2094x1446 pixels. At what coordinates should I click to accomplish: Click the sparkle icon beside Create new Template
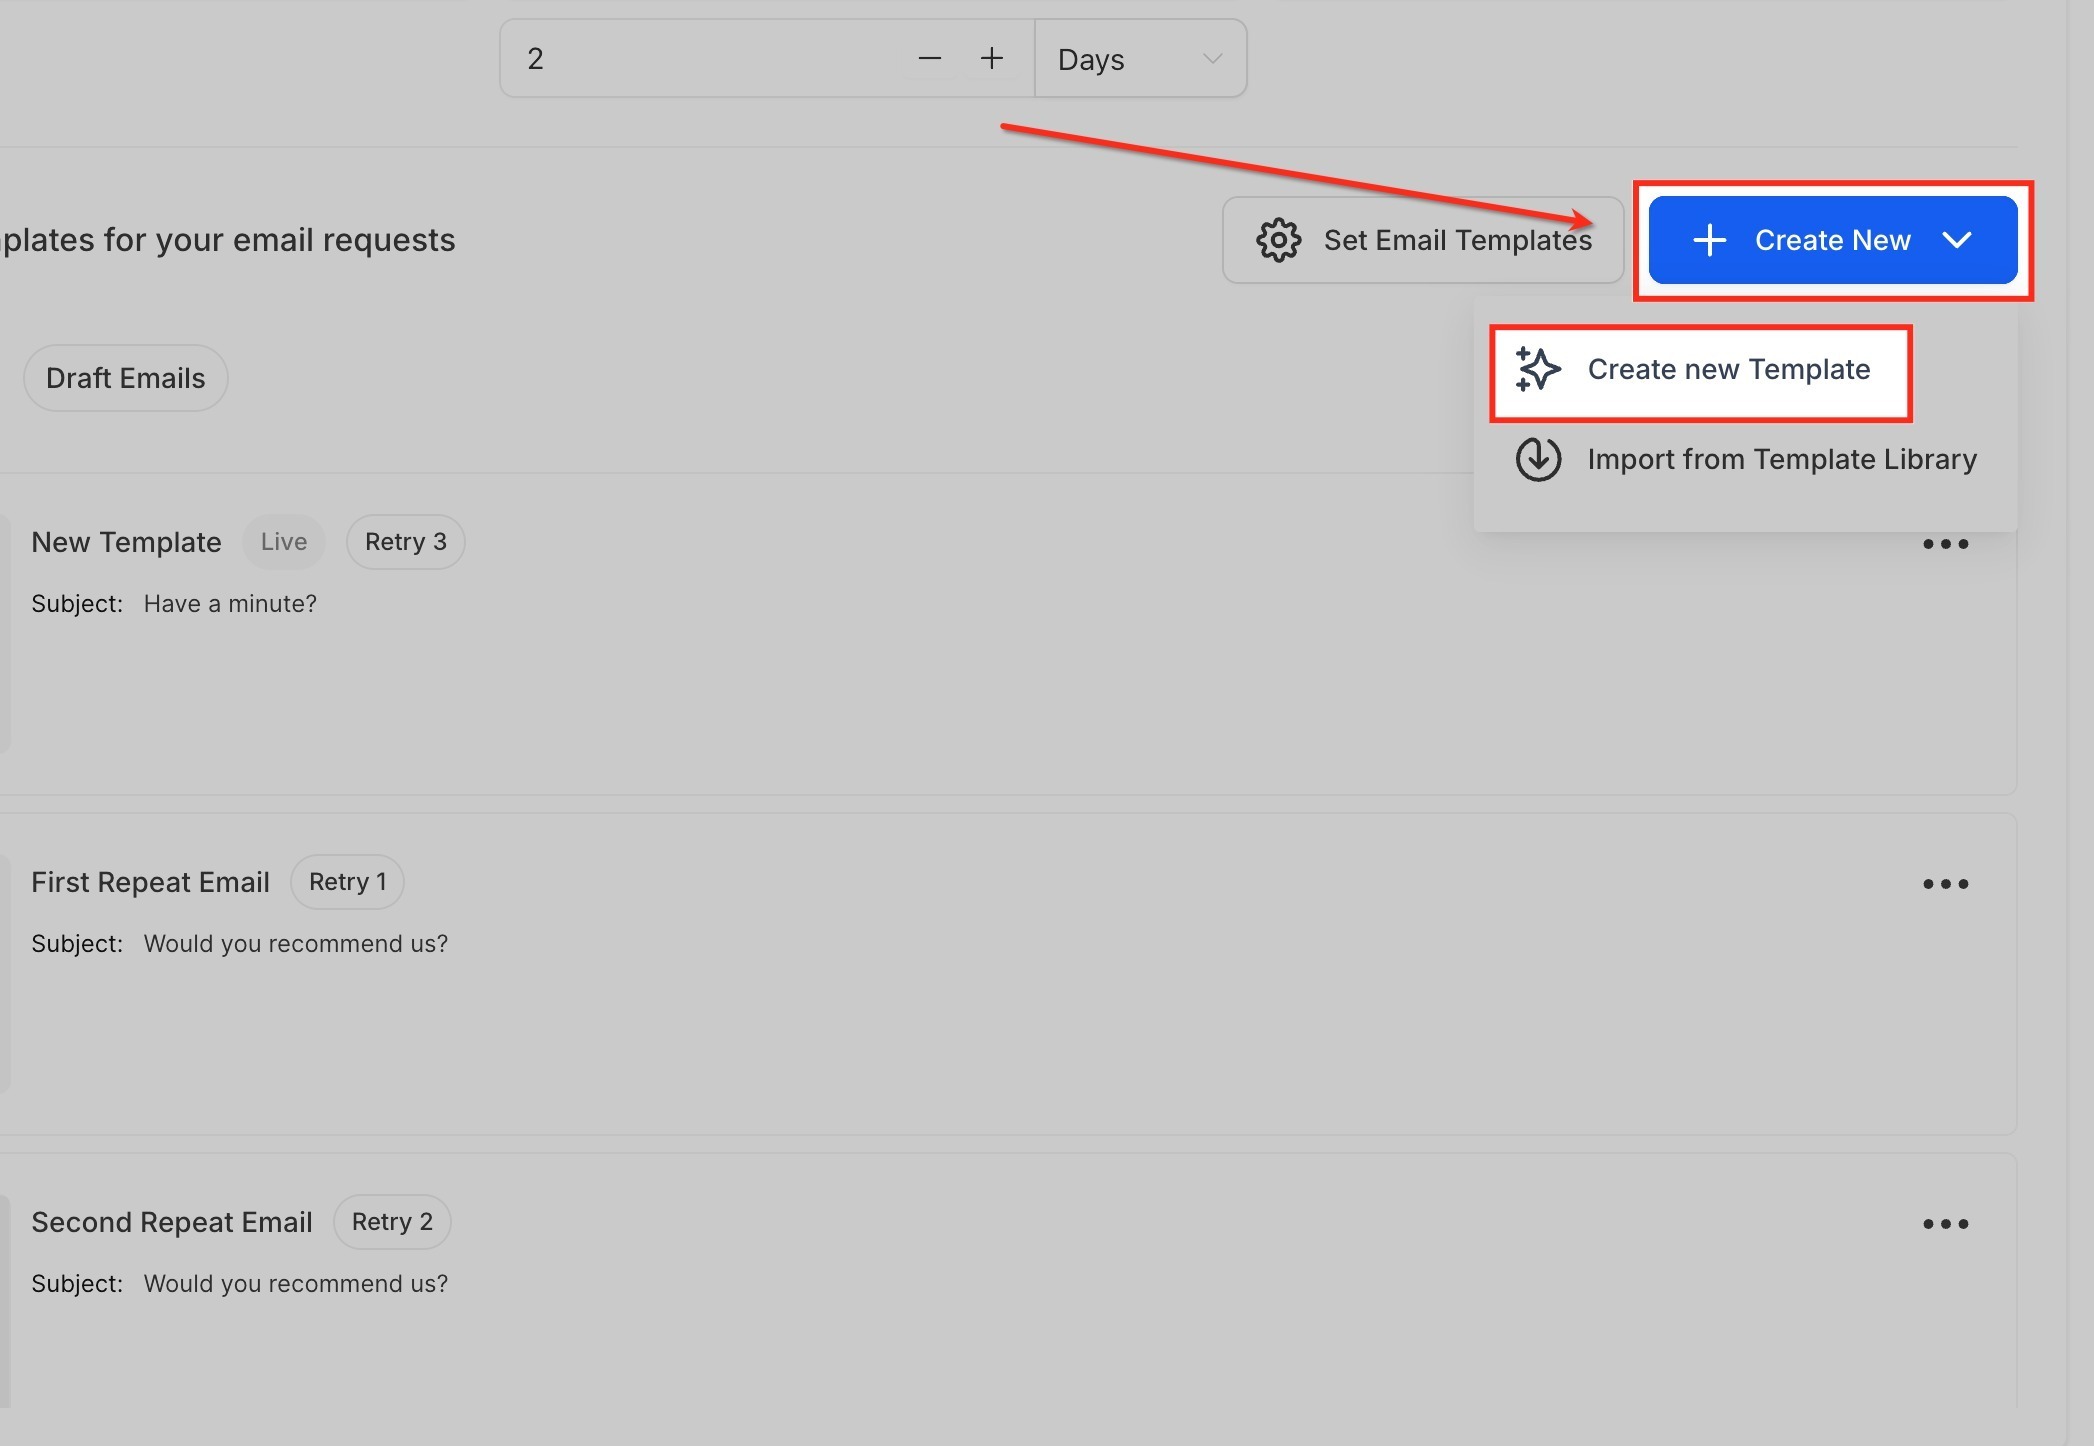[x=1537, y=370]
